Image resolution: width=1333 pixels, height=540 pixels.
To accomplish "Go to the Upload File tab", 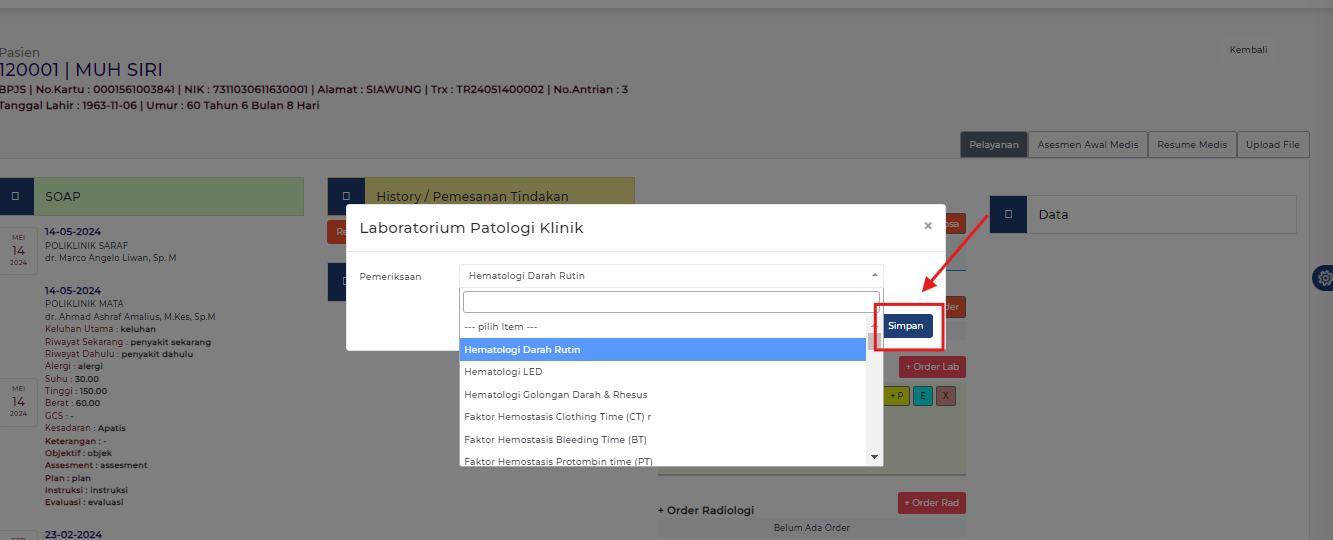I will pyautogui.click(x=1272, y=144).
